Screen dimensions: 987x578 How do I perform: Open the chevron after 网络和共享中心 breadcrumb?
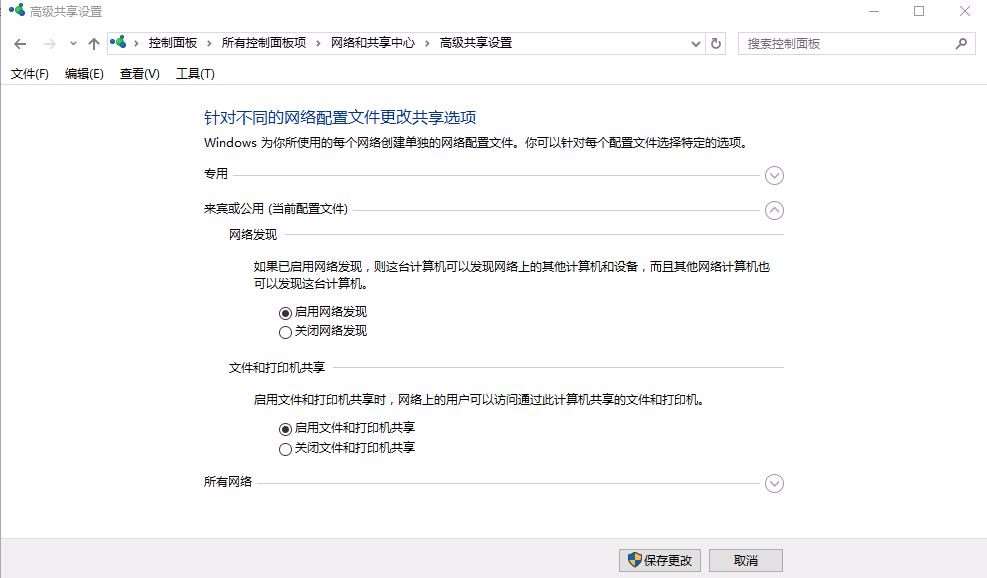click(x=427, y=43)
